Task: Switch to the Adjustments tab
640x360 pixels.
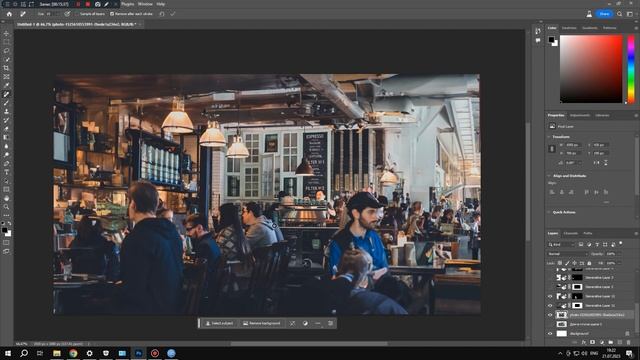Action: point(580,116)
